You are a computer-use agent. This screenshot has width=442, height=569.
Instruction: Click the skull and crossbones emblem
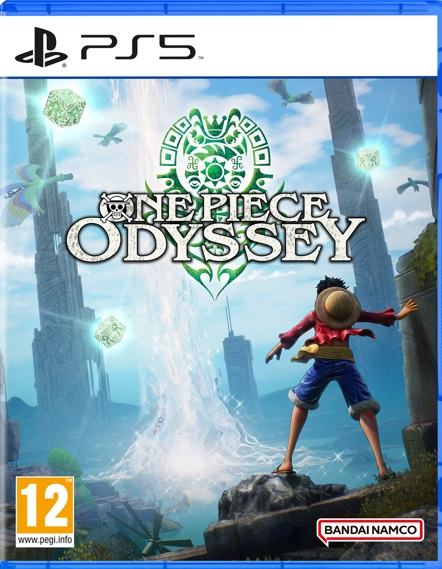[x=116, y=208]
